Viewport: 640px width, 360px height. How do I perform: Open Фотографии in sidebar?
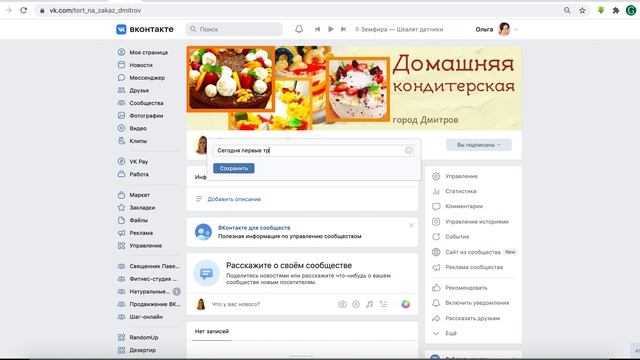[146, 116]
